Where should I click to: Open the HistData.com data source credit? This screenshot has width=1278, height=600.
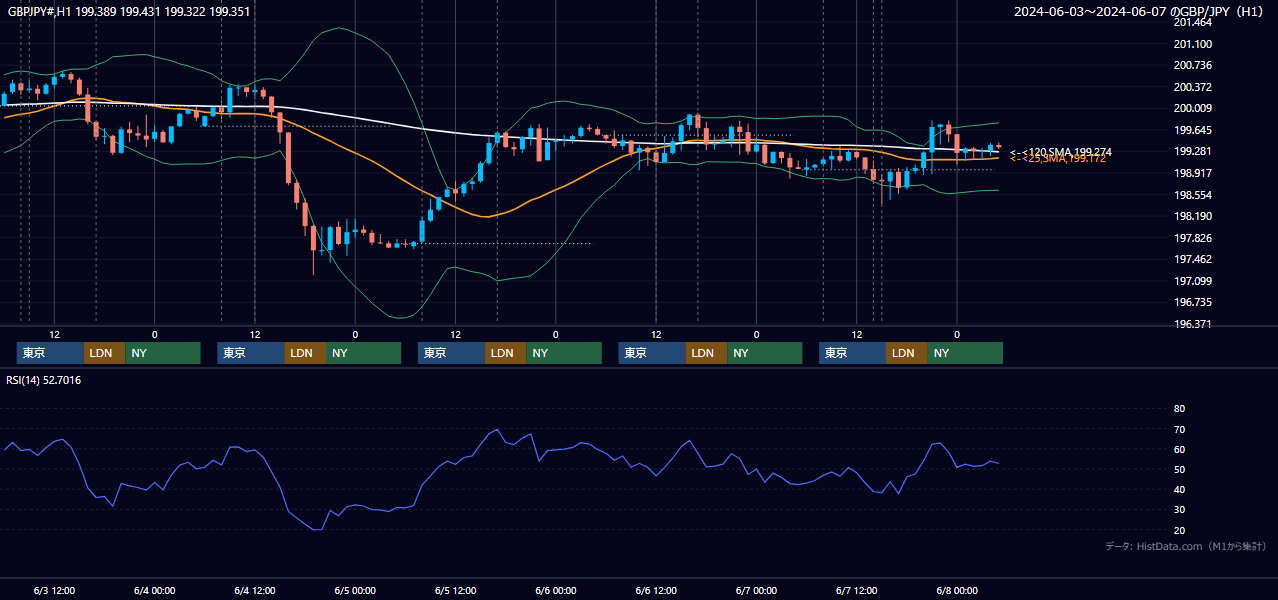[x=1186, y=546]
